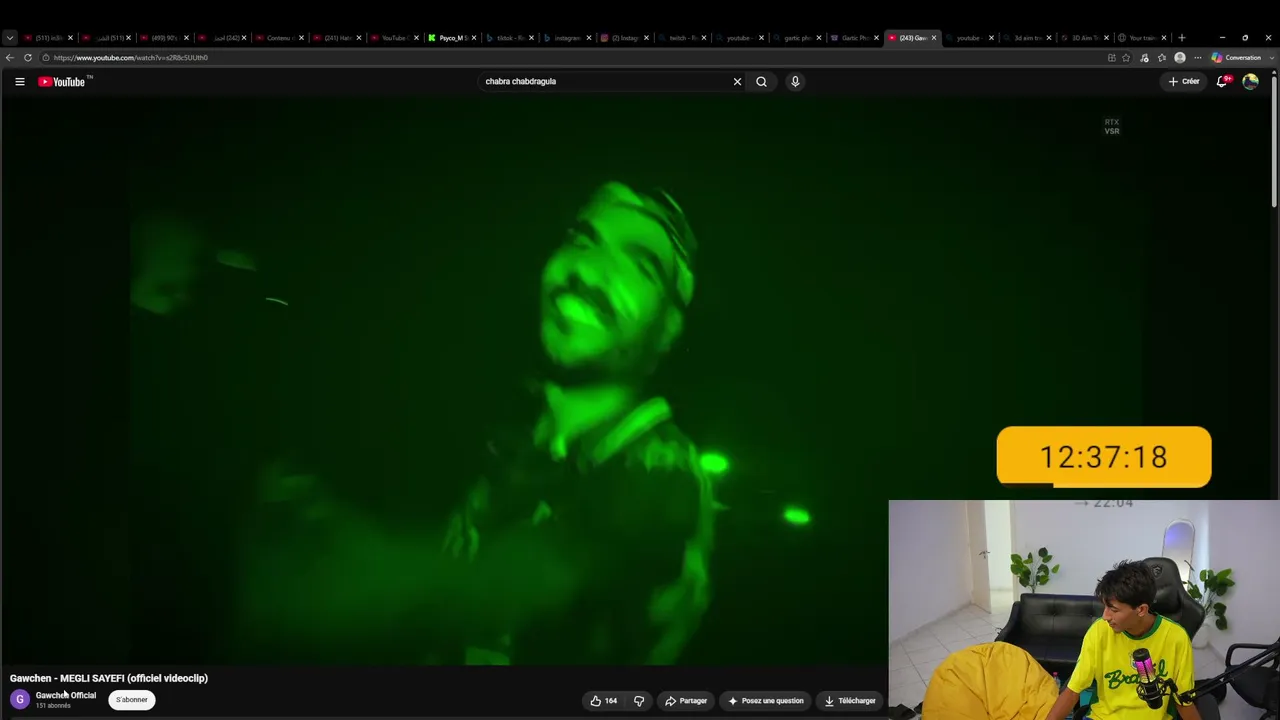Subscribe with the S'abonner button
Viewport: 1280px width, 720px height.
[x=132, y=700]
